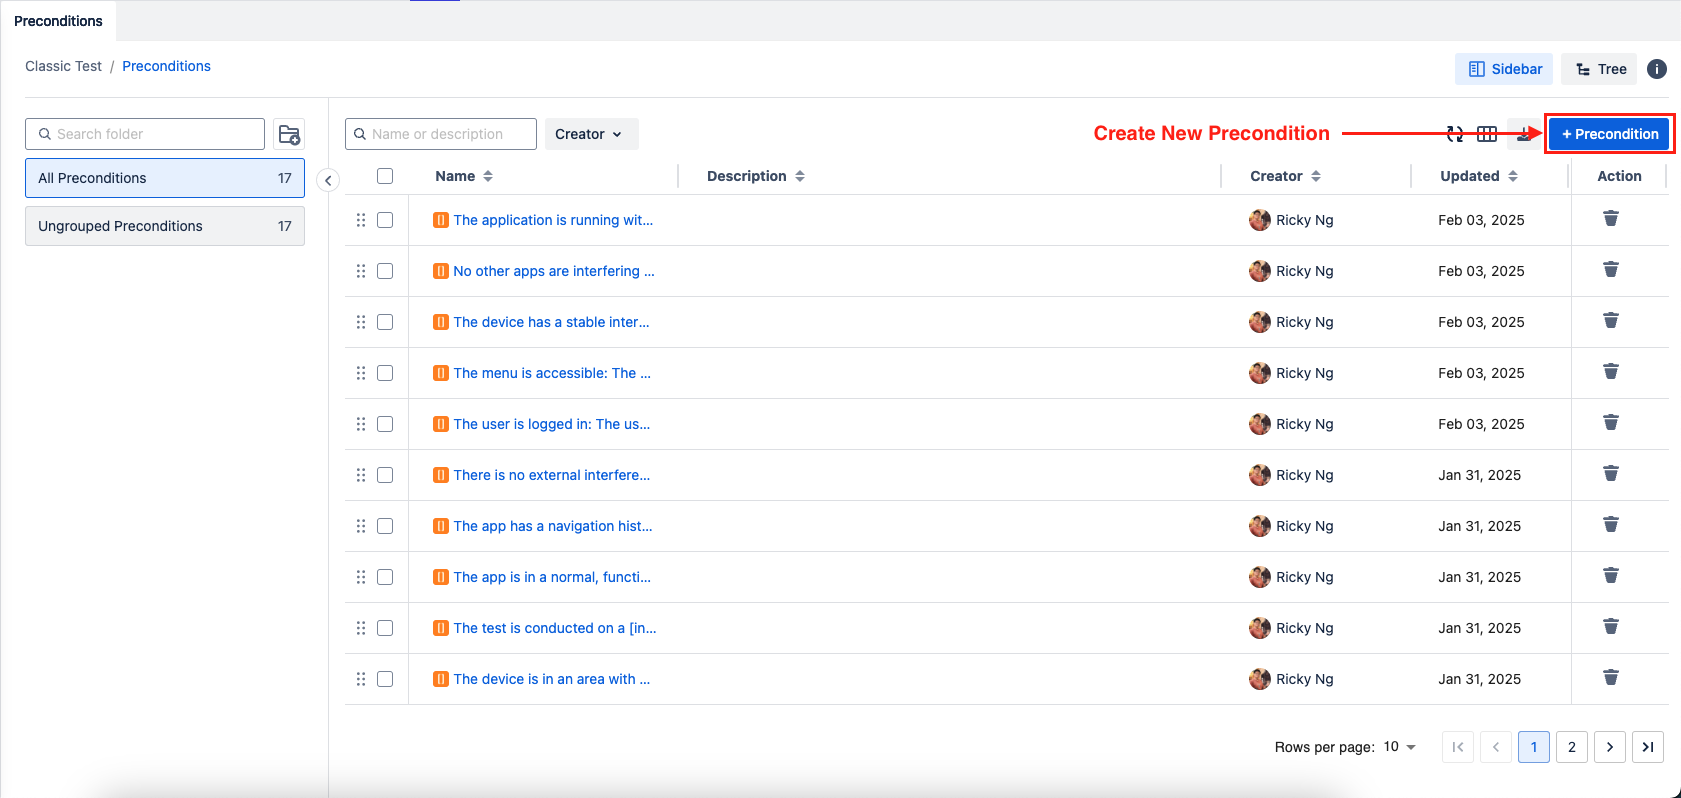The image size is (1681, 798).
Task: Open the column settings grid icon
Action: (1487, 134)
